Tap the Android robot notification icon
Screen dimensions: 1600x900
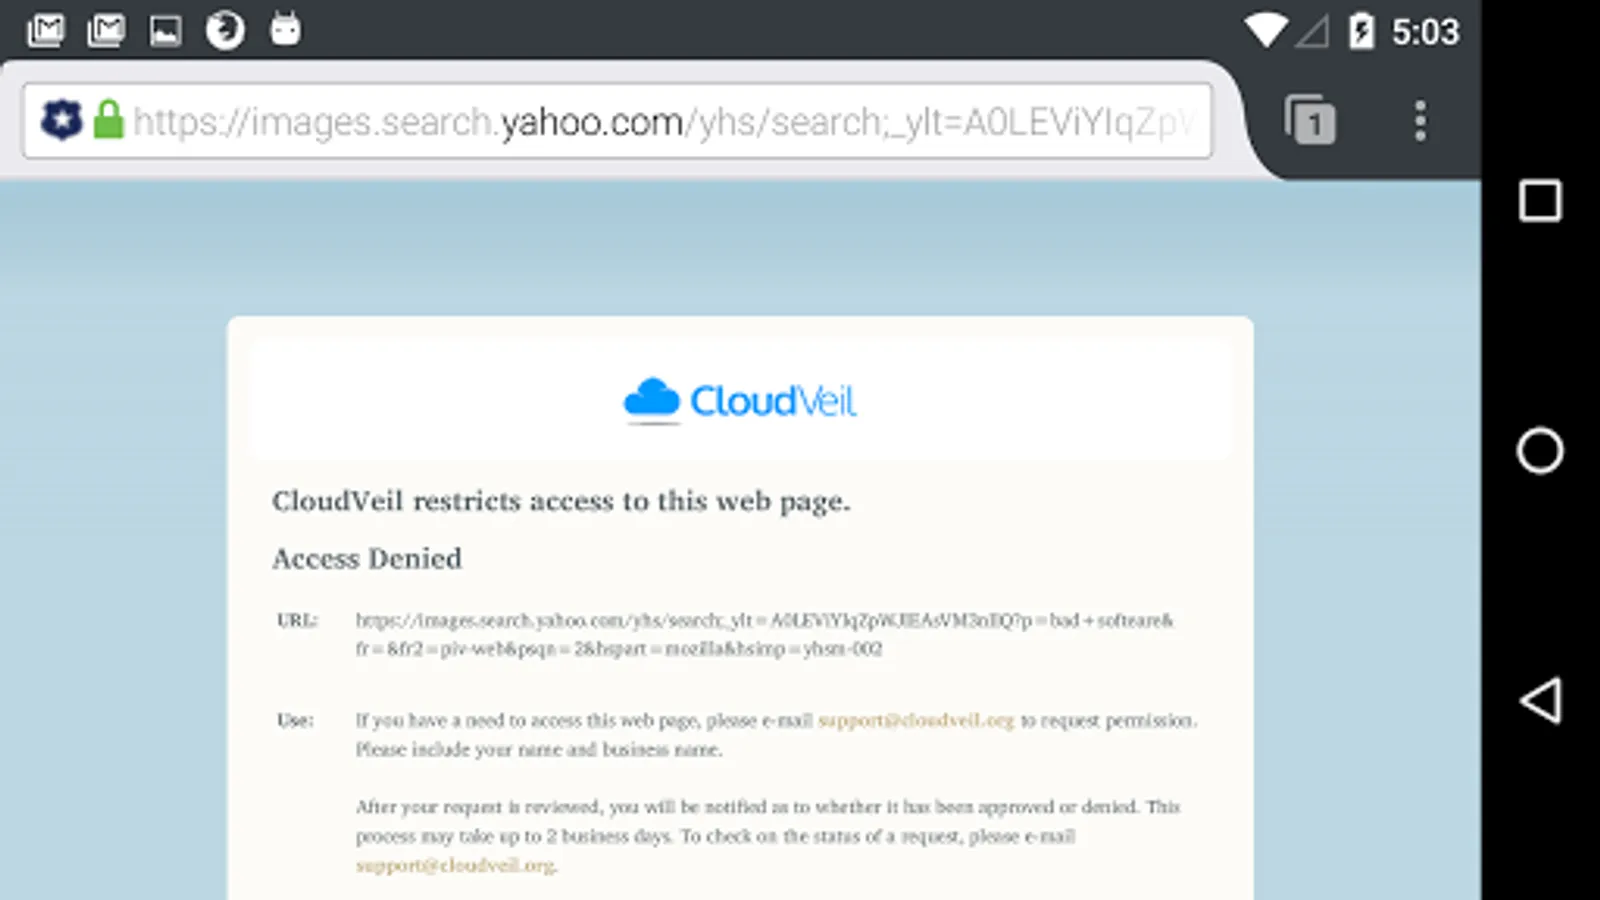click(x=285, y=29)
